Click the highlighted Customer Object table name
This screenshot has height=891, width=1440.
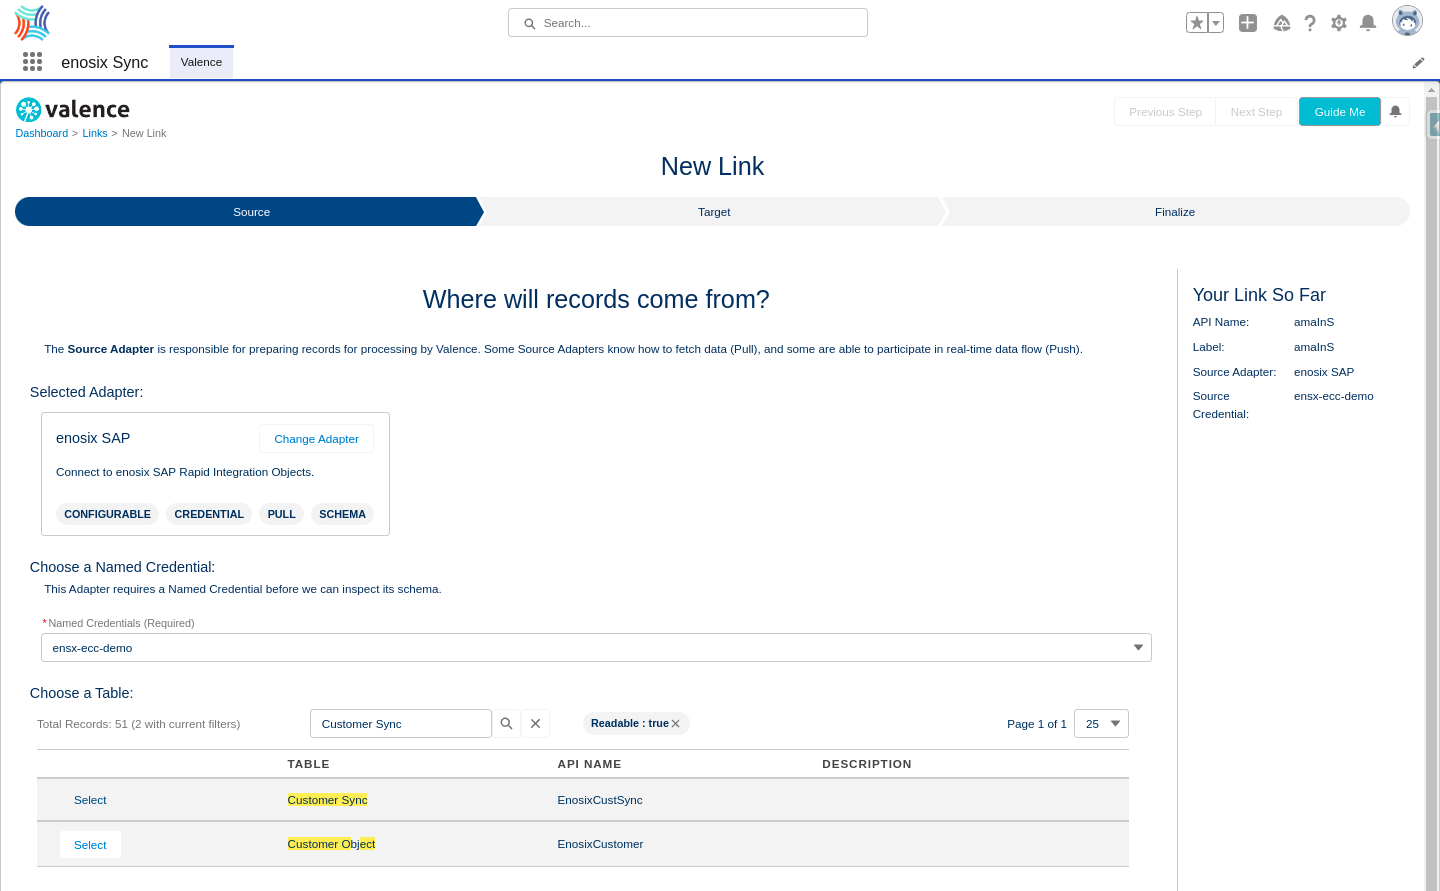(x=331, y=844)
